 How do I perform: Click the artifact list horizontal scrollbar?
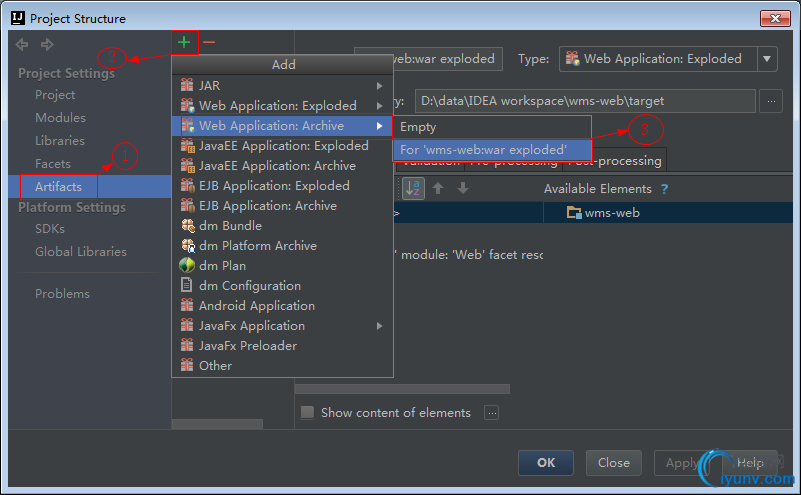point(218,424)
